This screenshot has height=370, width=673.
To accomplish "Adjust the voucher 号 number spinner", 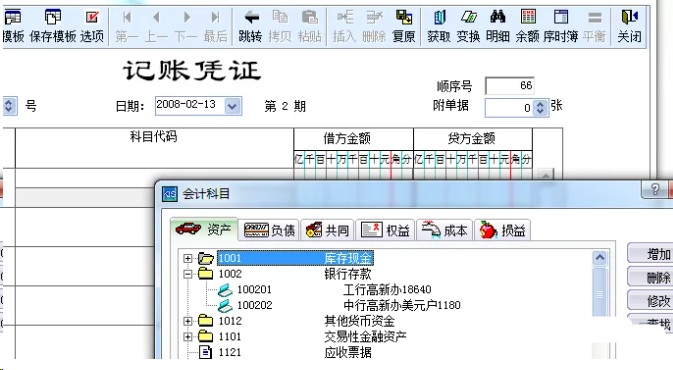I will [9, 106].
